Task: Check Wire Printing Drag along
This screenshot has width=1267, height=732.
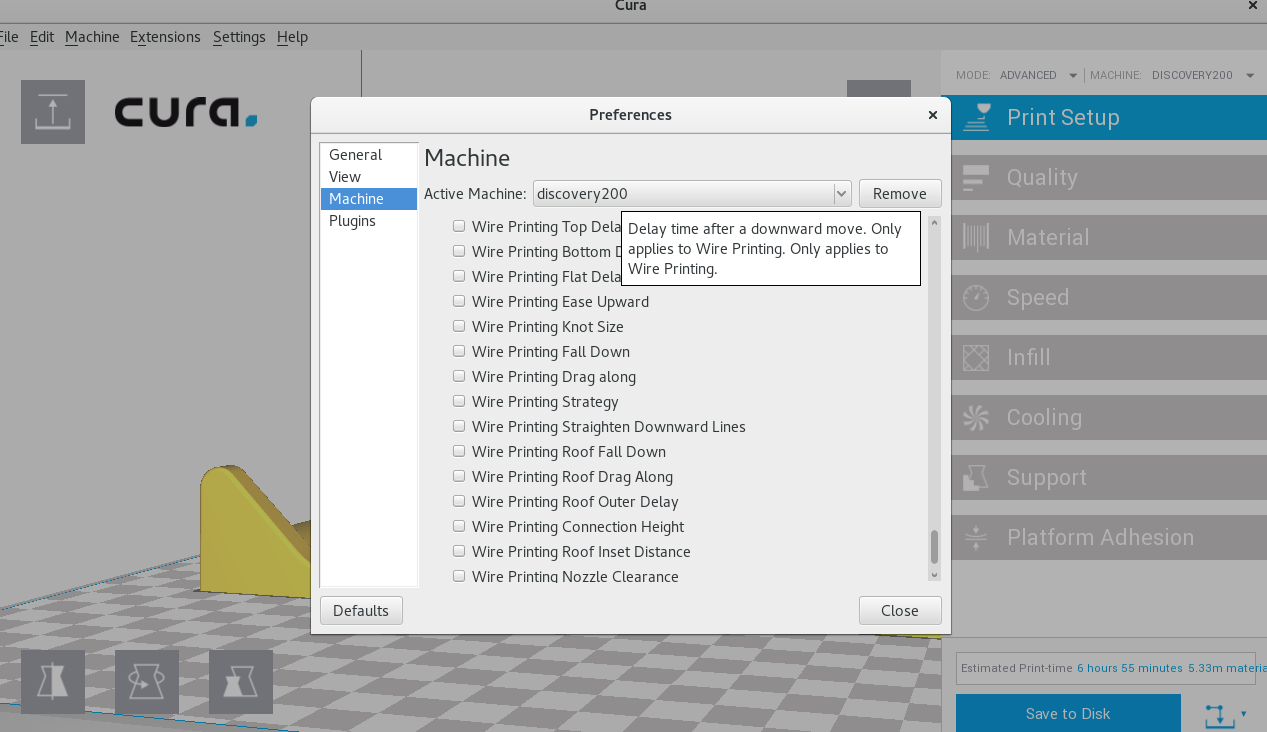Action: [459, 376]
